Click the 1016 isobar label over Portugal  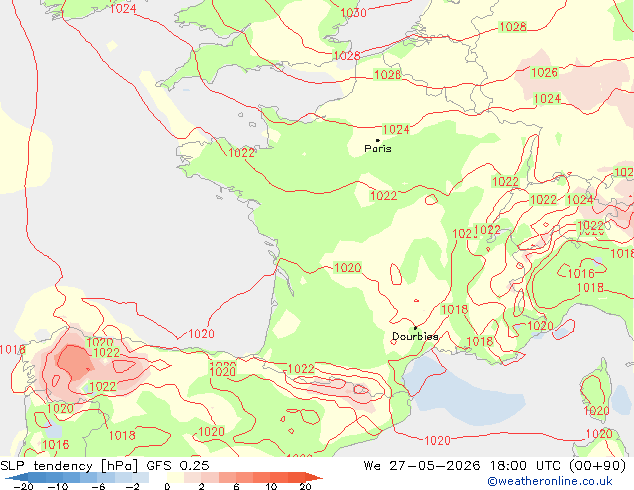(56, 445)
